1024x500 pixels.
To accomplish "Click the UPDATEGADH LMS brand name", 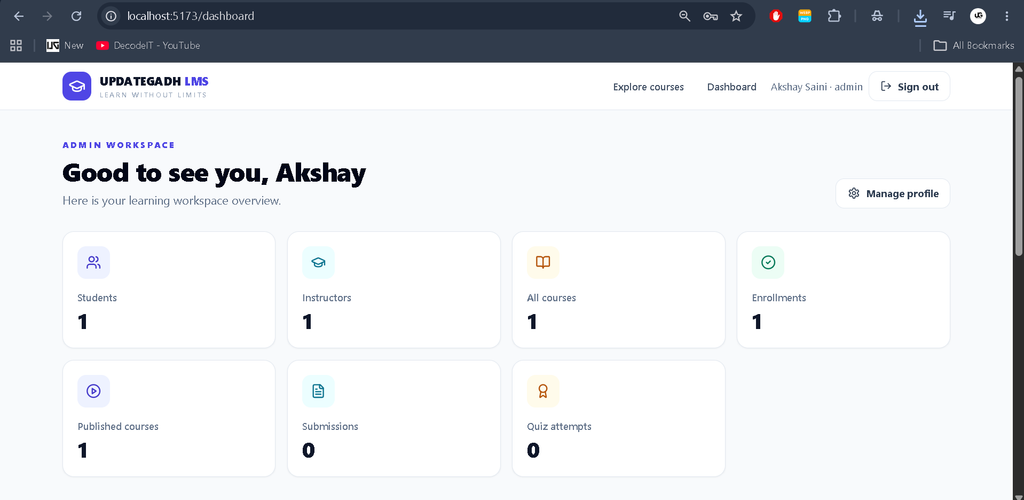I will [x=154, y=82].
